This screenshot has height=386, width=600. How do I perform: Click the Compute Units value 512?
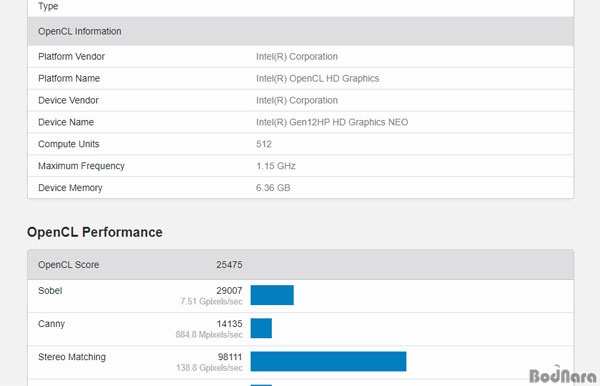(264, 144)
